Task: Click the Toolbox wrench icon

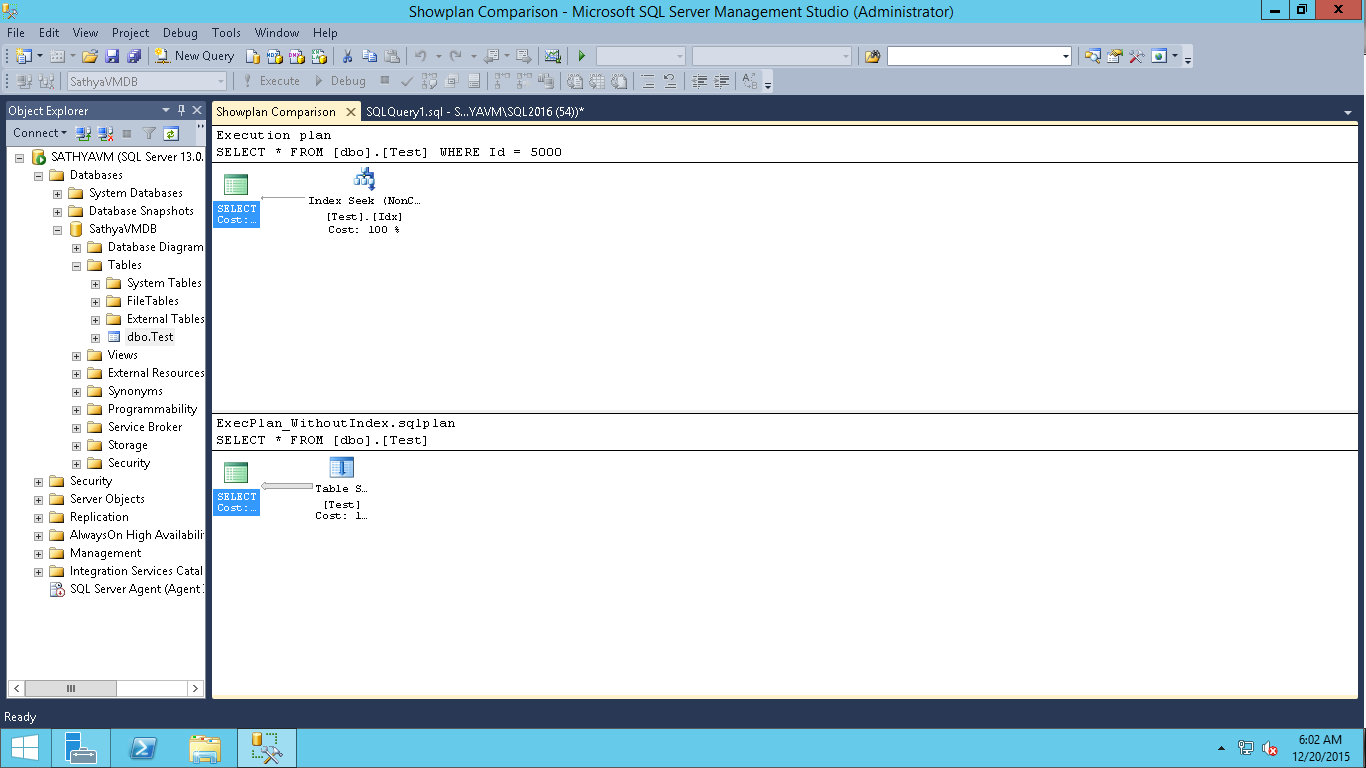Action: (x=1136, y=56)
